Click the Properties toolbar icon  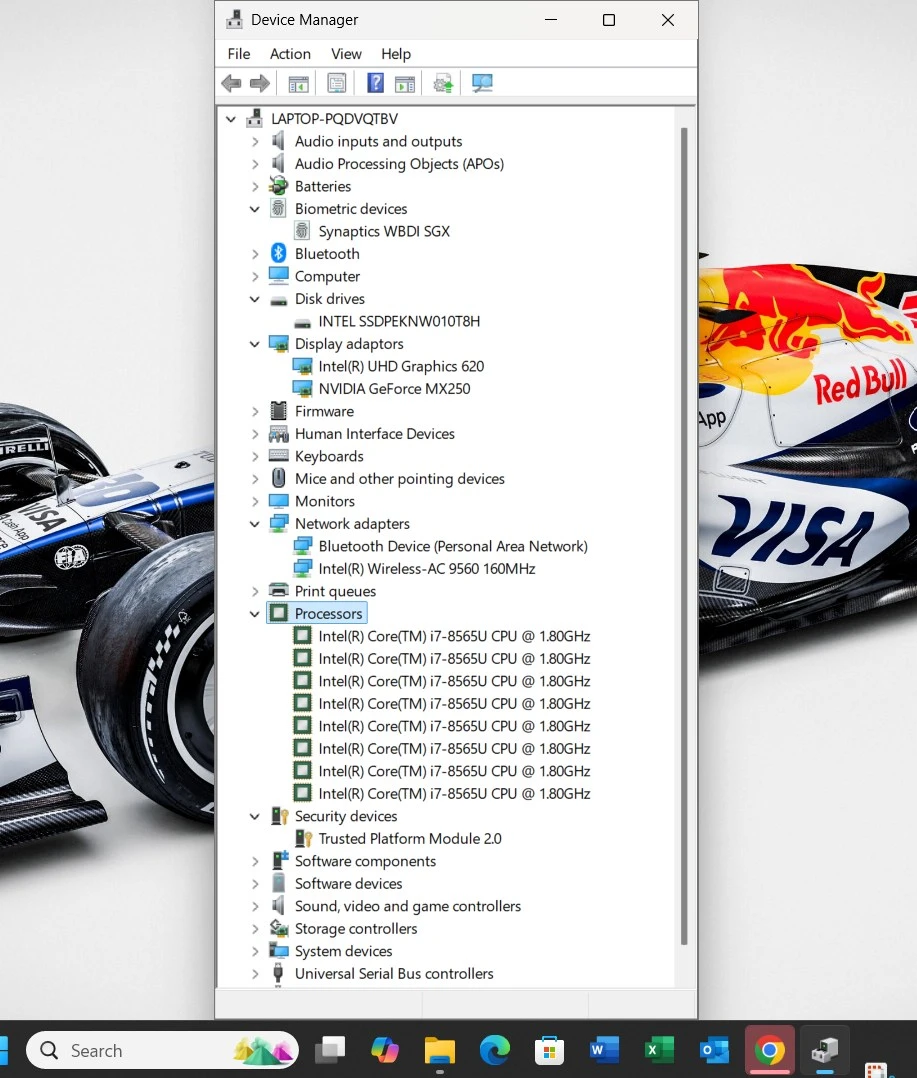coord(337,84)
